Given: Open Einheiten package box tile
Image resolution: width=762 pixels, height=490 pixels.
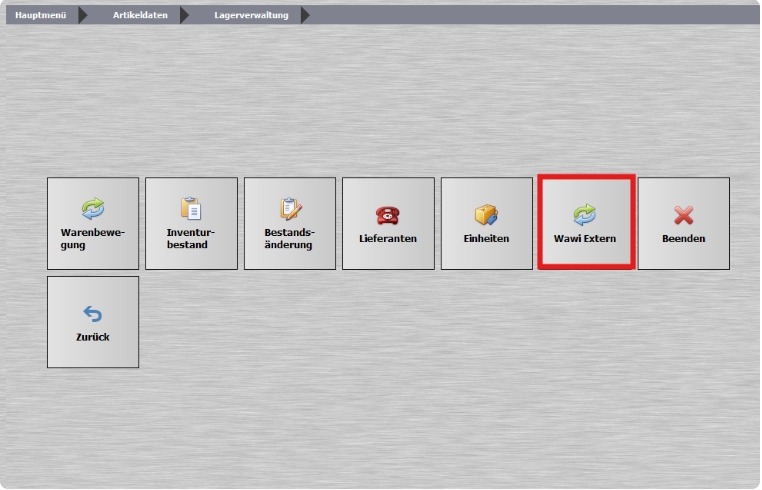Looking at the screenshot, I should [x=487, y=223].
